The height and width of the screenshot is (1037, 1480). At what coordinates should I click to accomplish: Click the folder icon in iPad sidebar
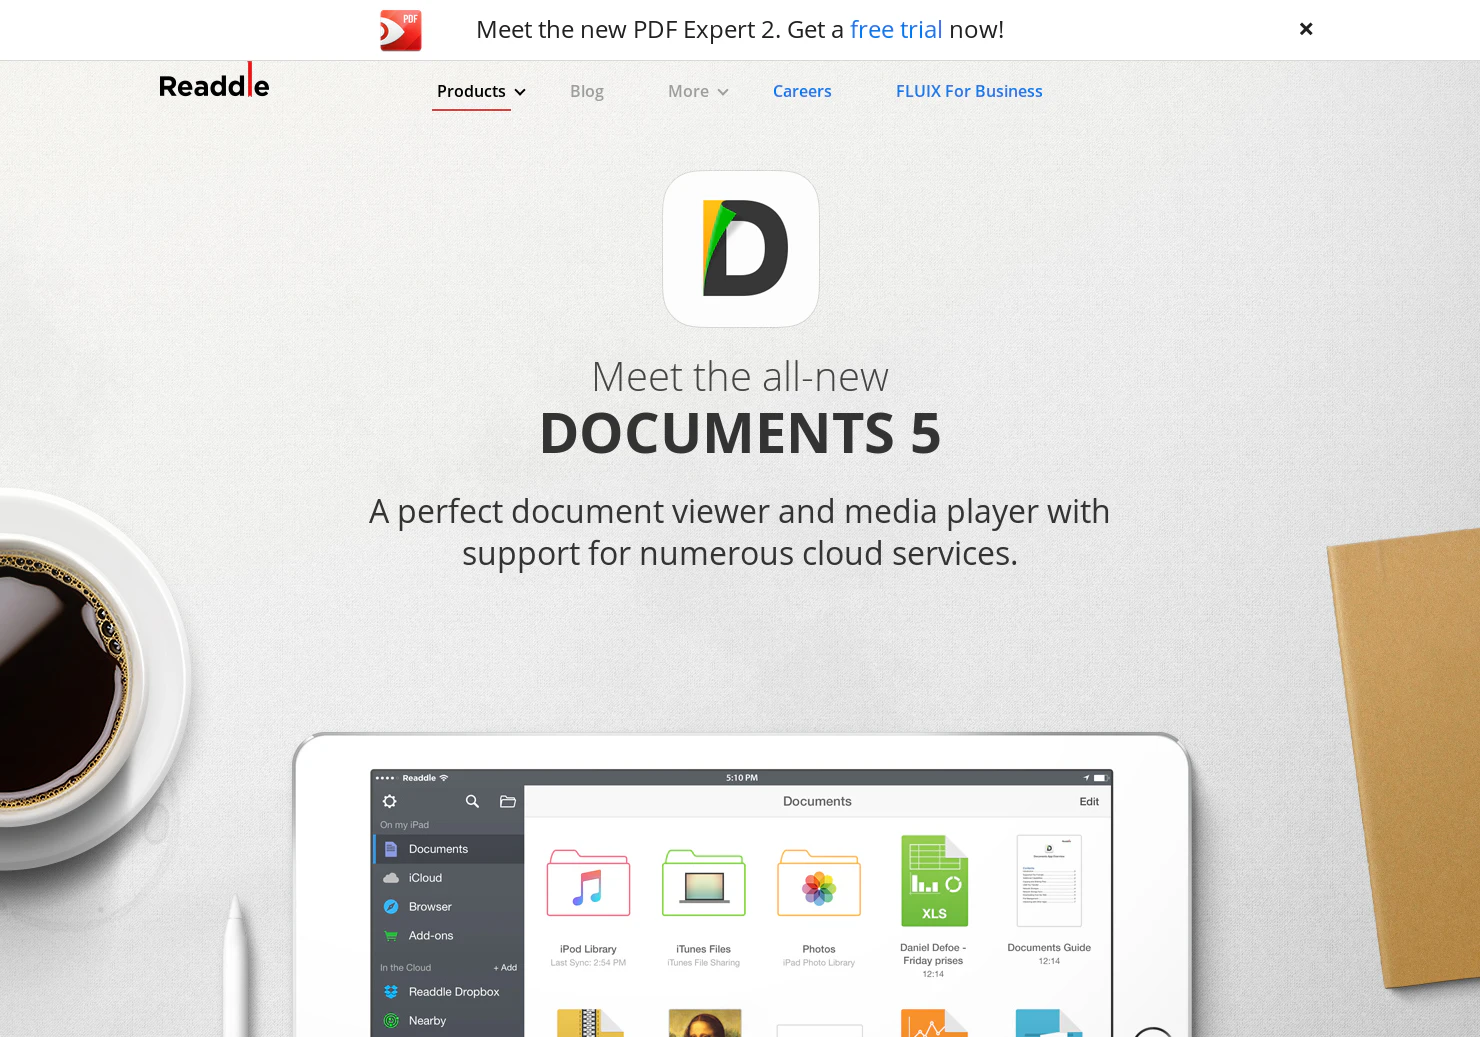pyautogui.click(x=508, y=801)
